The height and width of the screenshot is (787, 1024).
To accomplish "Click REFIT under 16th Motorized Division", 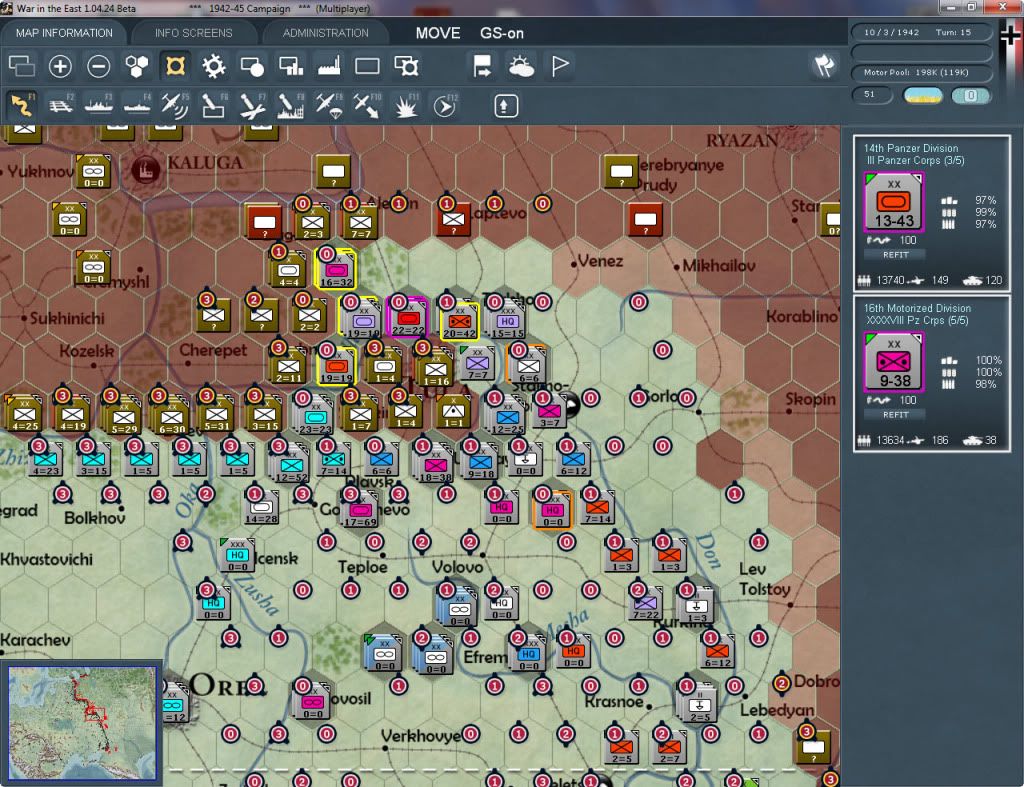I will point(895,415).
